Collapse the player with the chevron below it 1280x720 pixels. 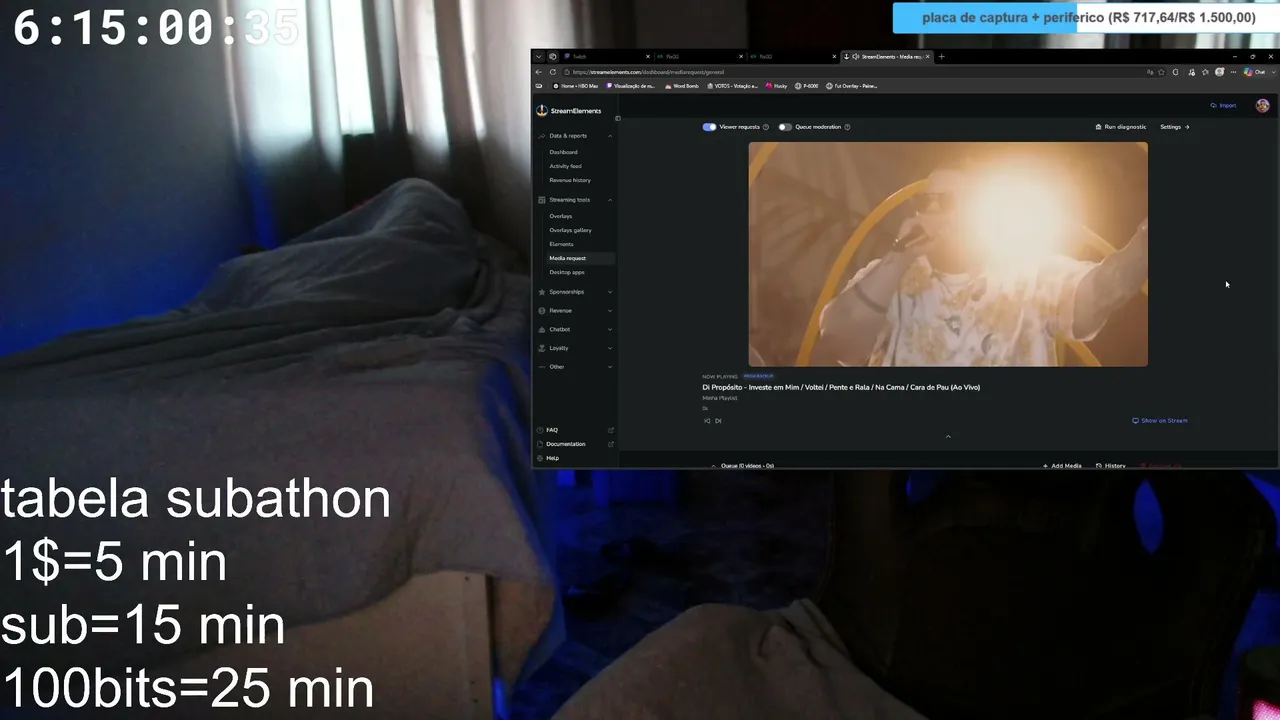tap(948, 436)
